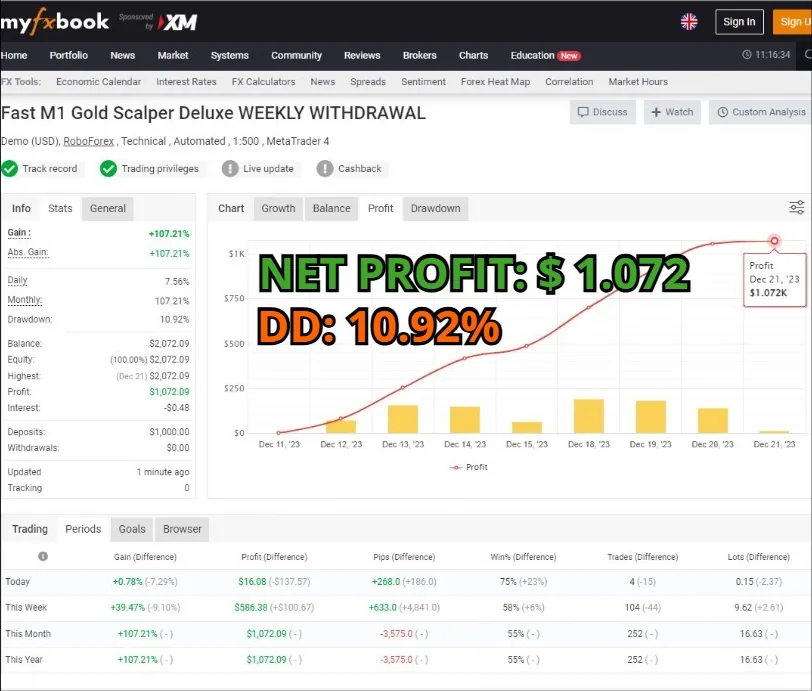
Task: Click the clock icon beside 11:16:34
Action: coord(747,54)
